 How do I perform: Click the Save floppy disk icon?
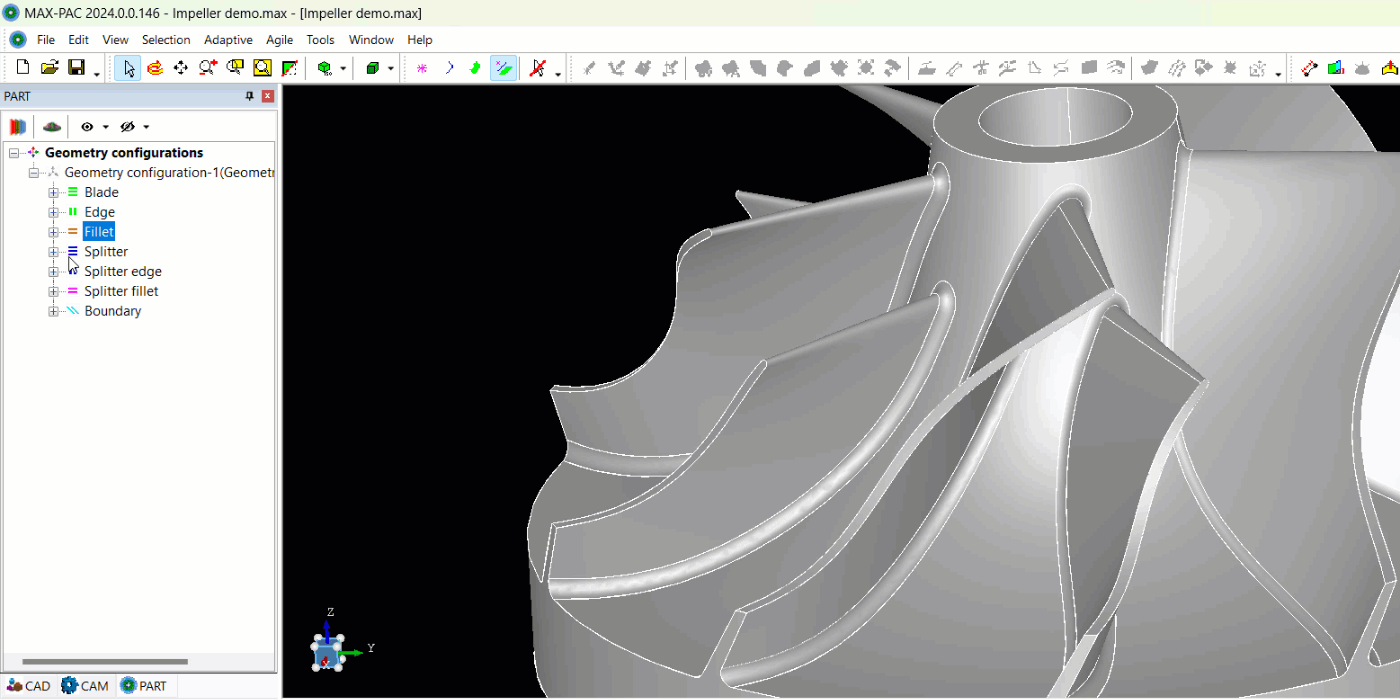tap(76, 68)
